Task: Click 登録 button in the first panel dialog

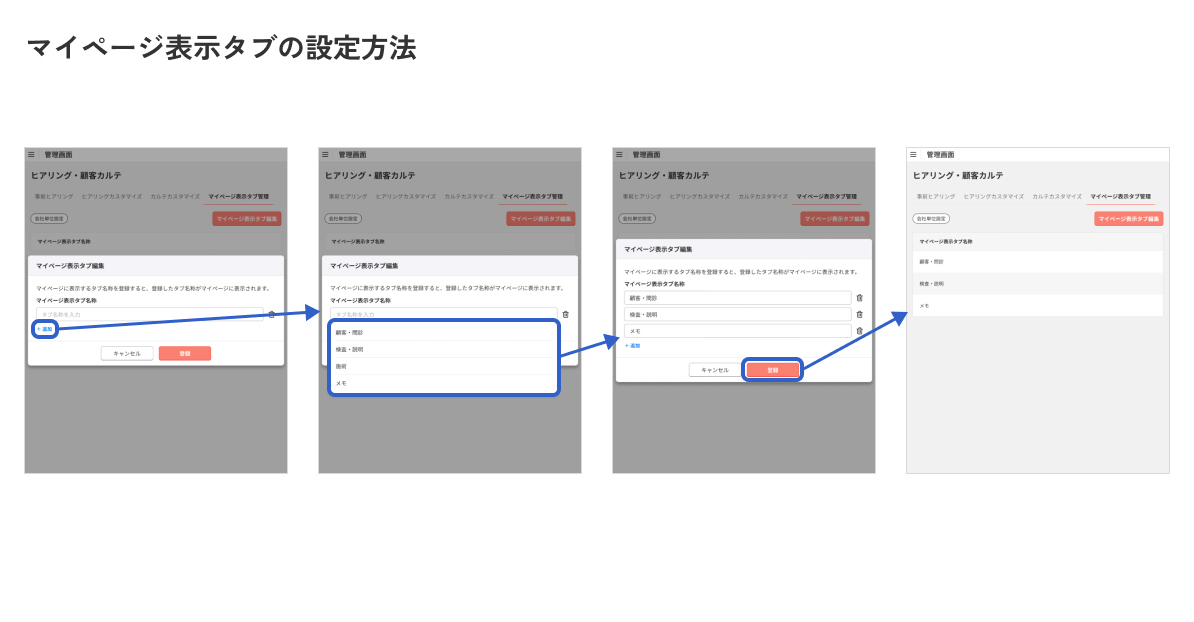Action: 185,353
